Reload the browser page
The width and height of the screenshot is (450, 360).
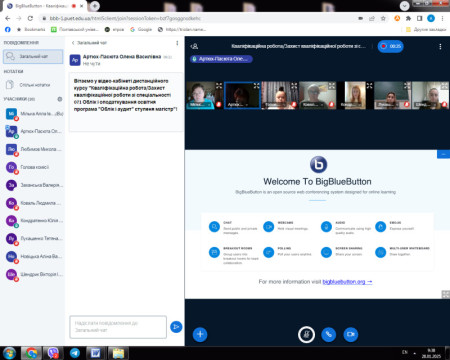(30, 18)
